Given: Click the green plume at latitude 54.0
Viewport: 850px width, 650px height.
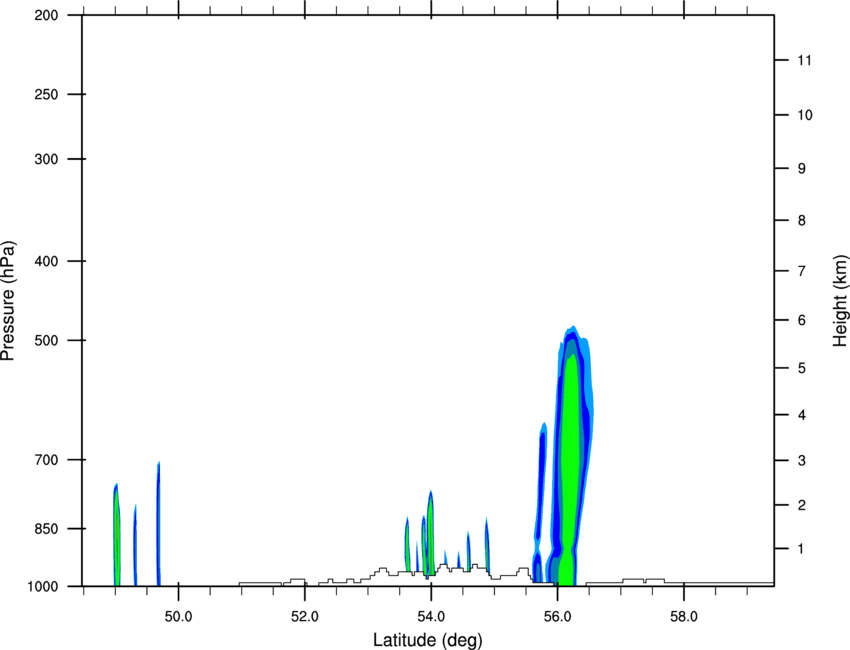Looking at the screenshot, I should point(430,534).
